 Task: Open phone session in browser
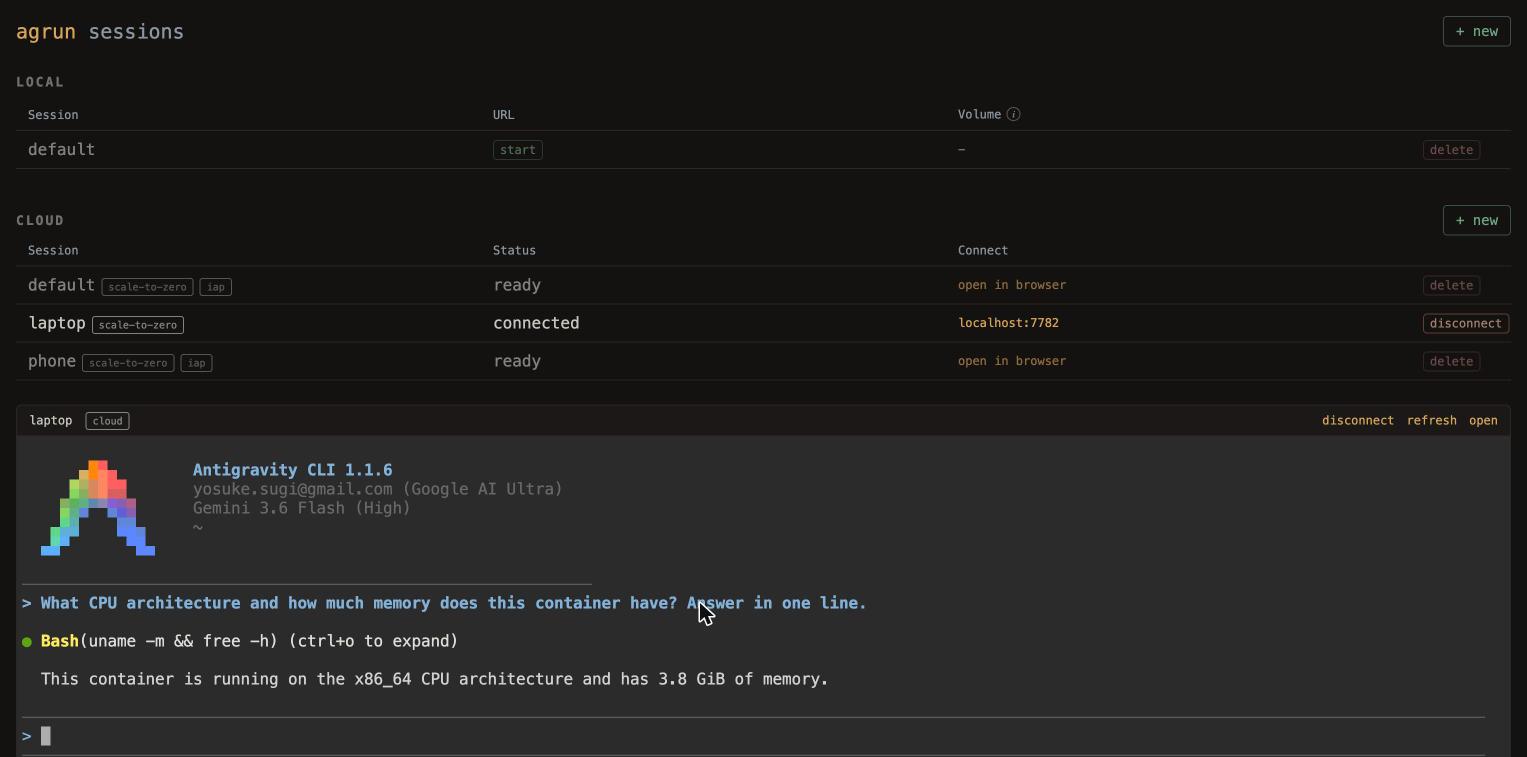(x=1012, y=361)
